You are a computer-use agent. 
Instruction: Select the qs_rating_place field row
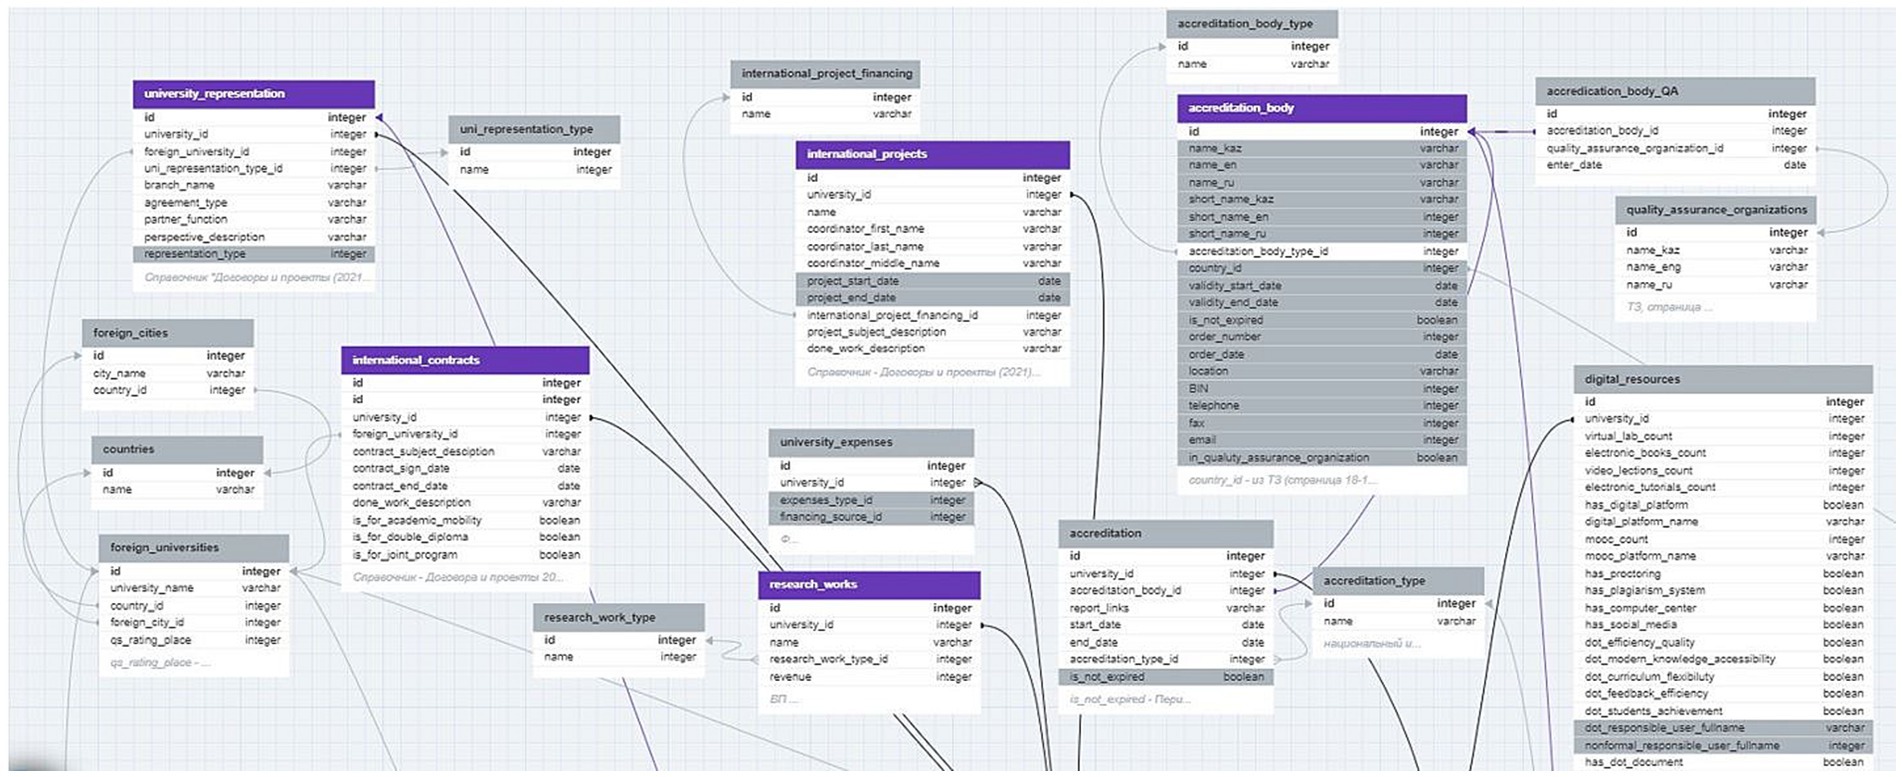click(x=194, y=641)
